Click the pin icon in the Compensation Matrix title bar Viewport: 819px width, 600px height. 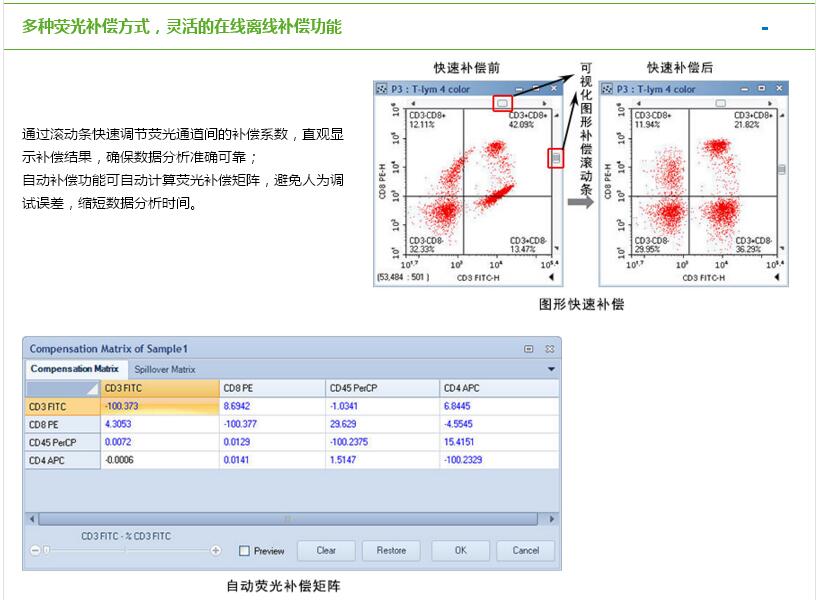point(529,349)
